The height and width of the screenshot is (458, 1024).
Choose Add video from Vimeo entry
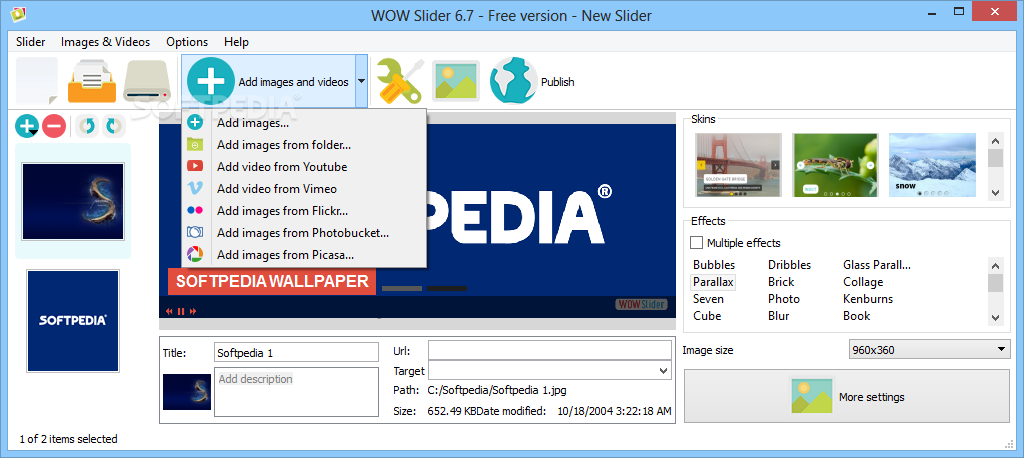coord(304,189)
